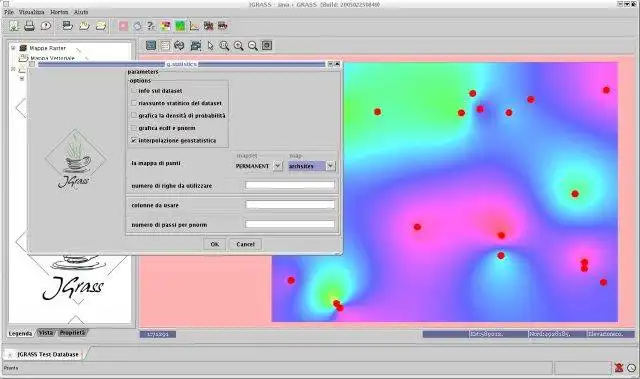This screenshot has width=640, height=379.
Task: Expand the Mappa Raster tree node
Action: pyautogui.click(x=13, y=48)
